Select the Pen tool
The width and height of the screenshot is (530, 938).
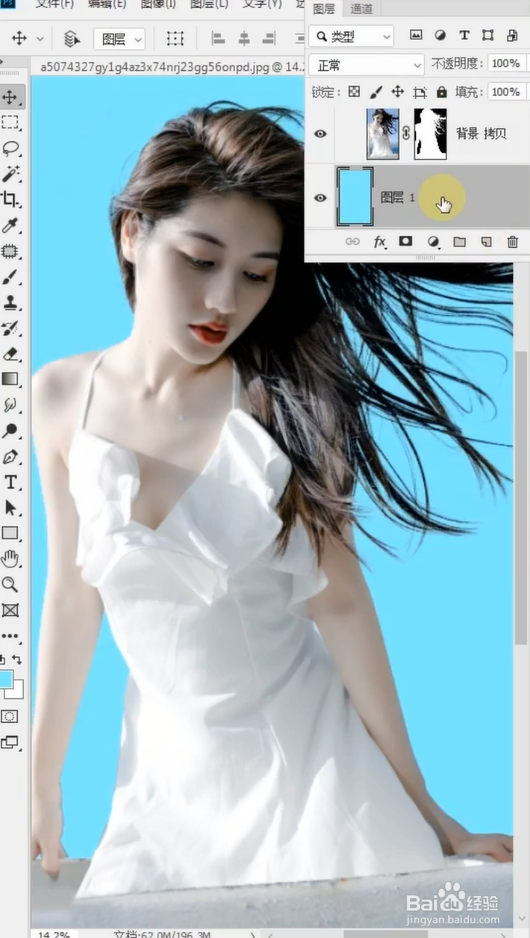(10, 456)
